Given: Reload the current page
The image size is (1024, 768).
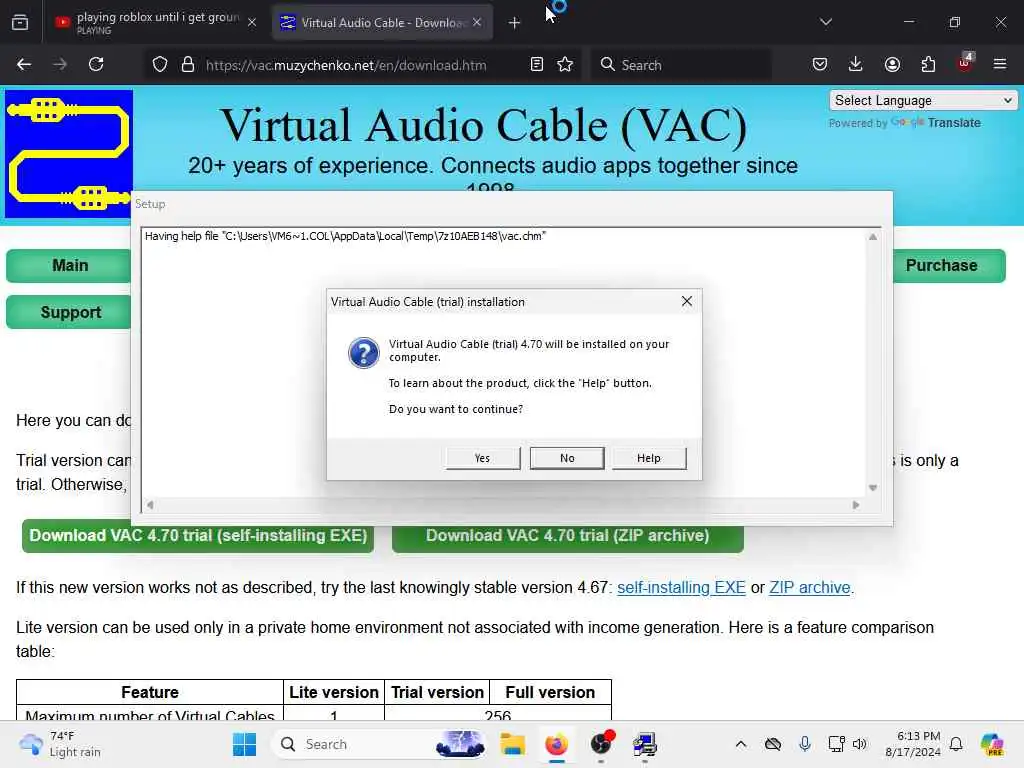Looking at the screenshot, I should coord(96,65).
